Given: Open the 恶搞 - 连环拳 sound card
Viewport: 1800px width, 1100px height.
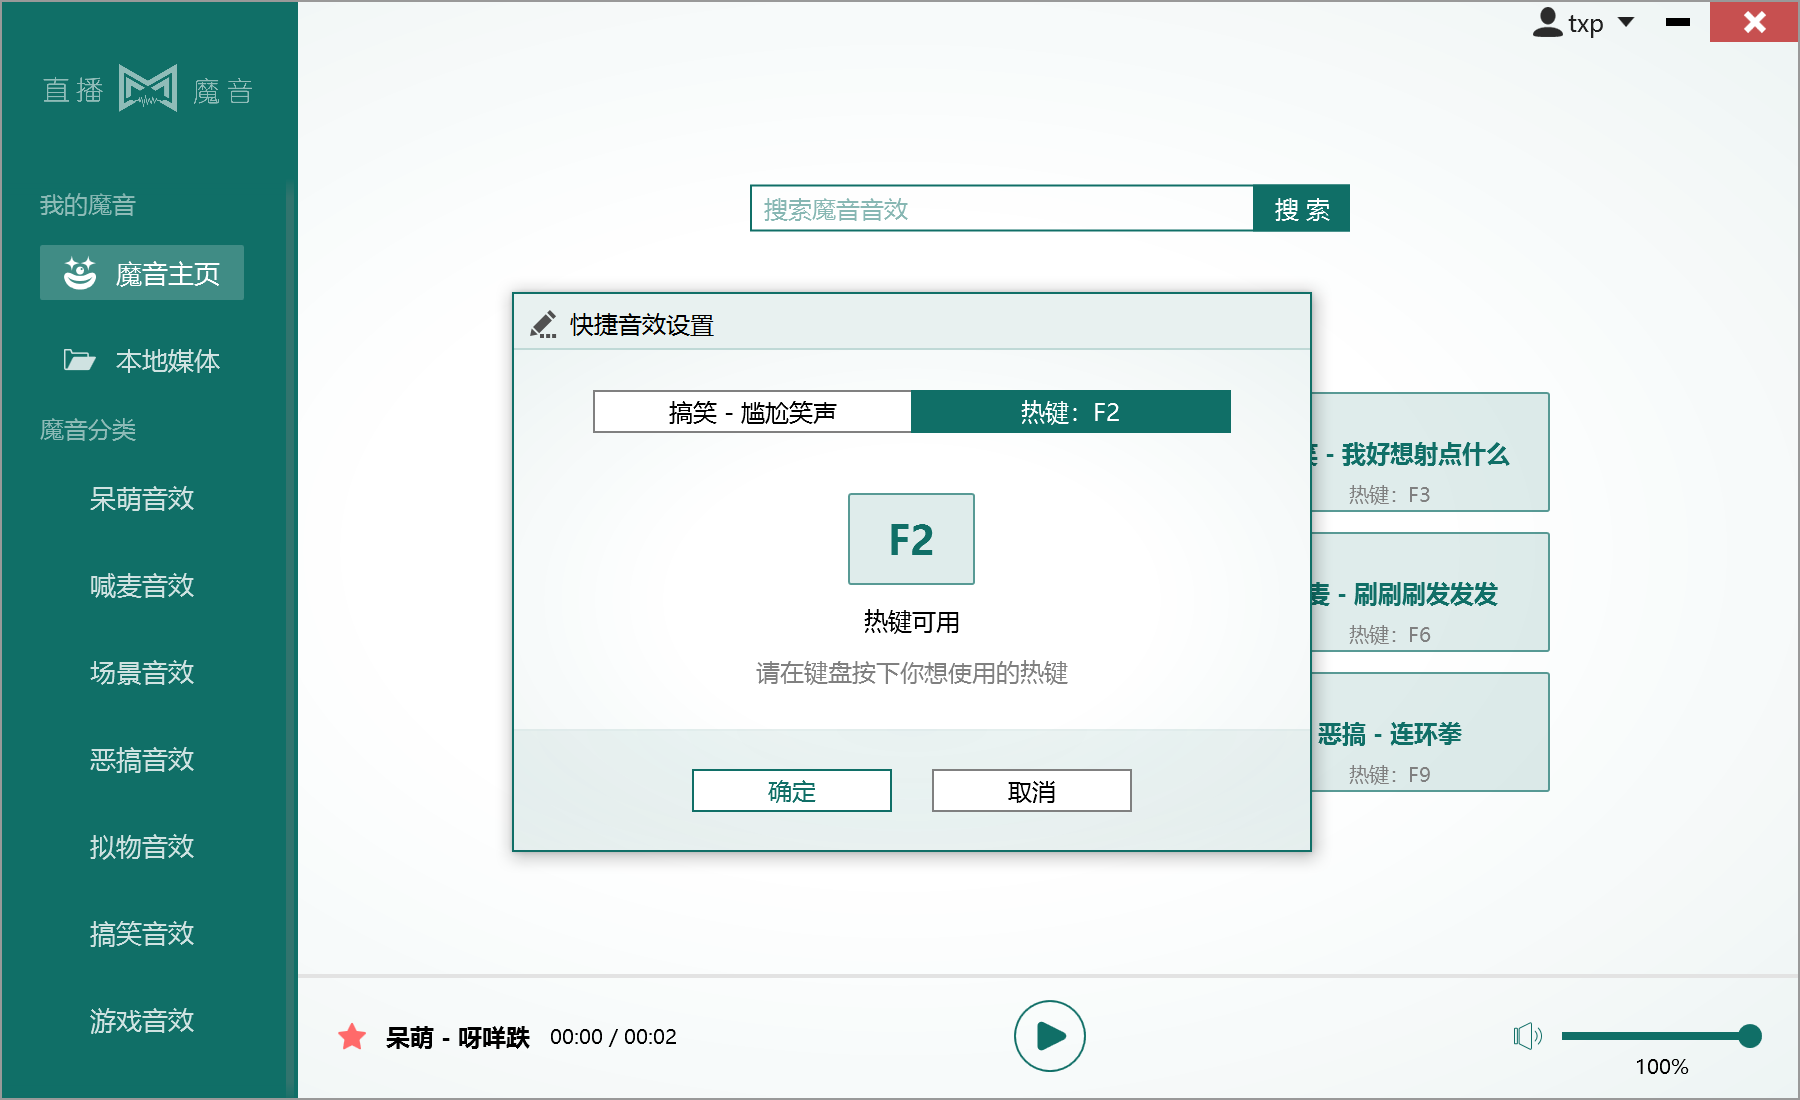Looking at the screenshot, I should tap(1430, 732).
